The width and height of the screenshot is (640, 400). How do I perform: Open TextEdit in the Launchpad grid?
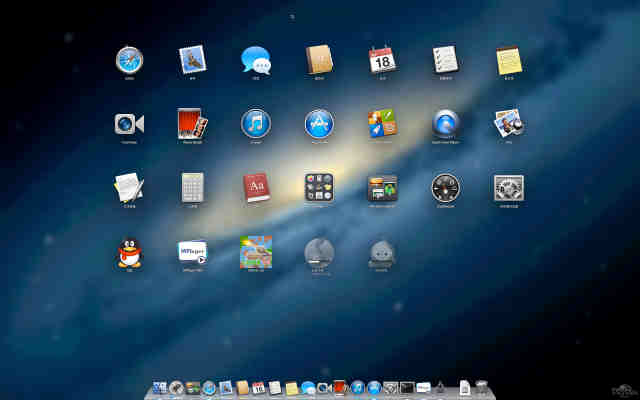[129, 187]
